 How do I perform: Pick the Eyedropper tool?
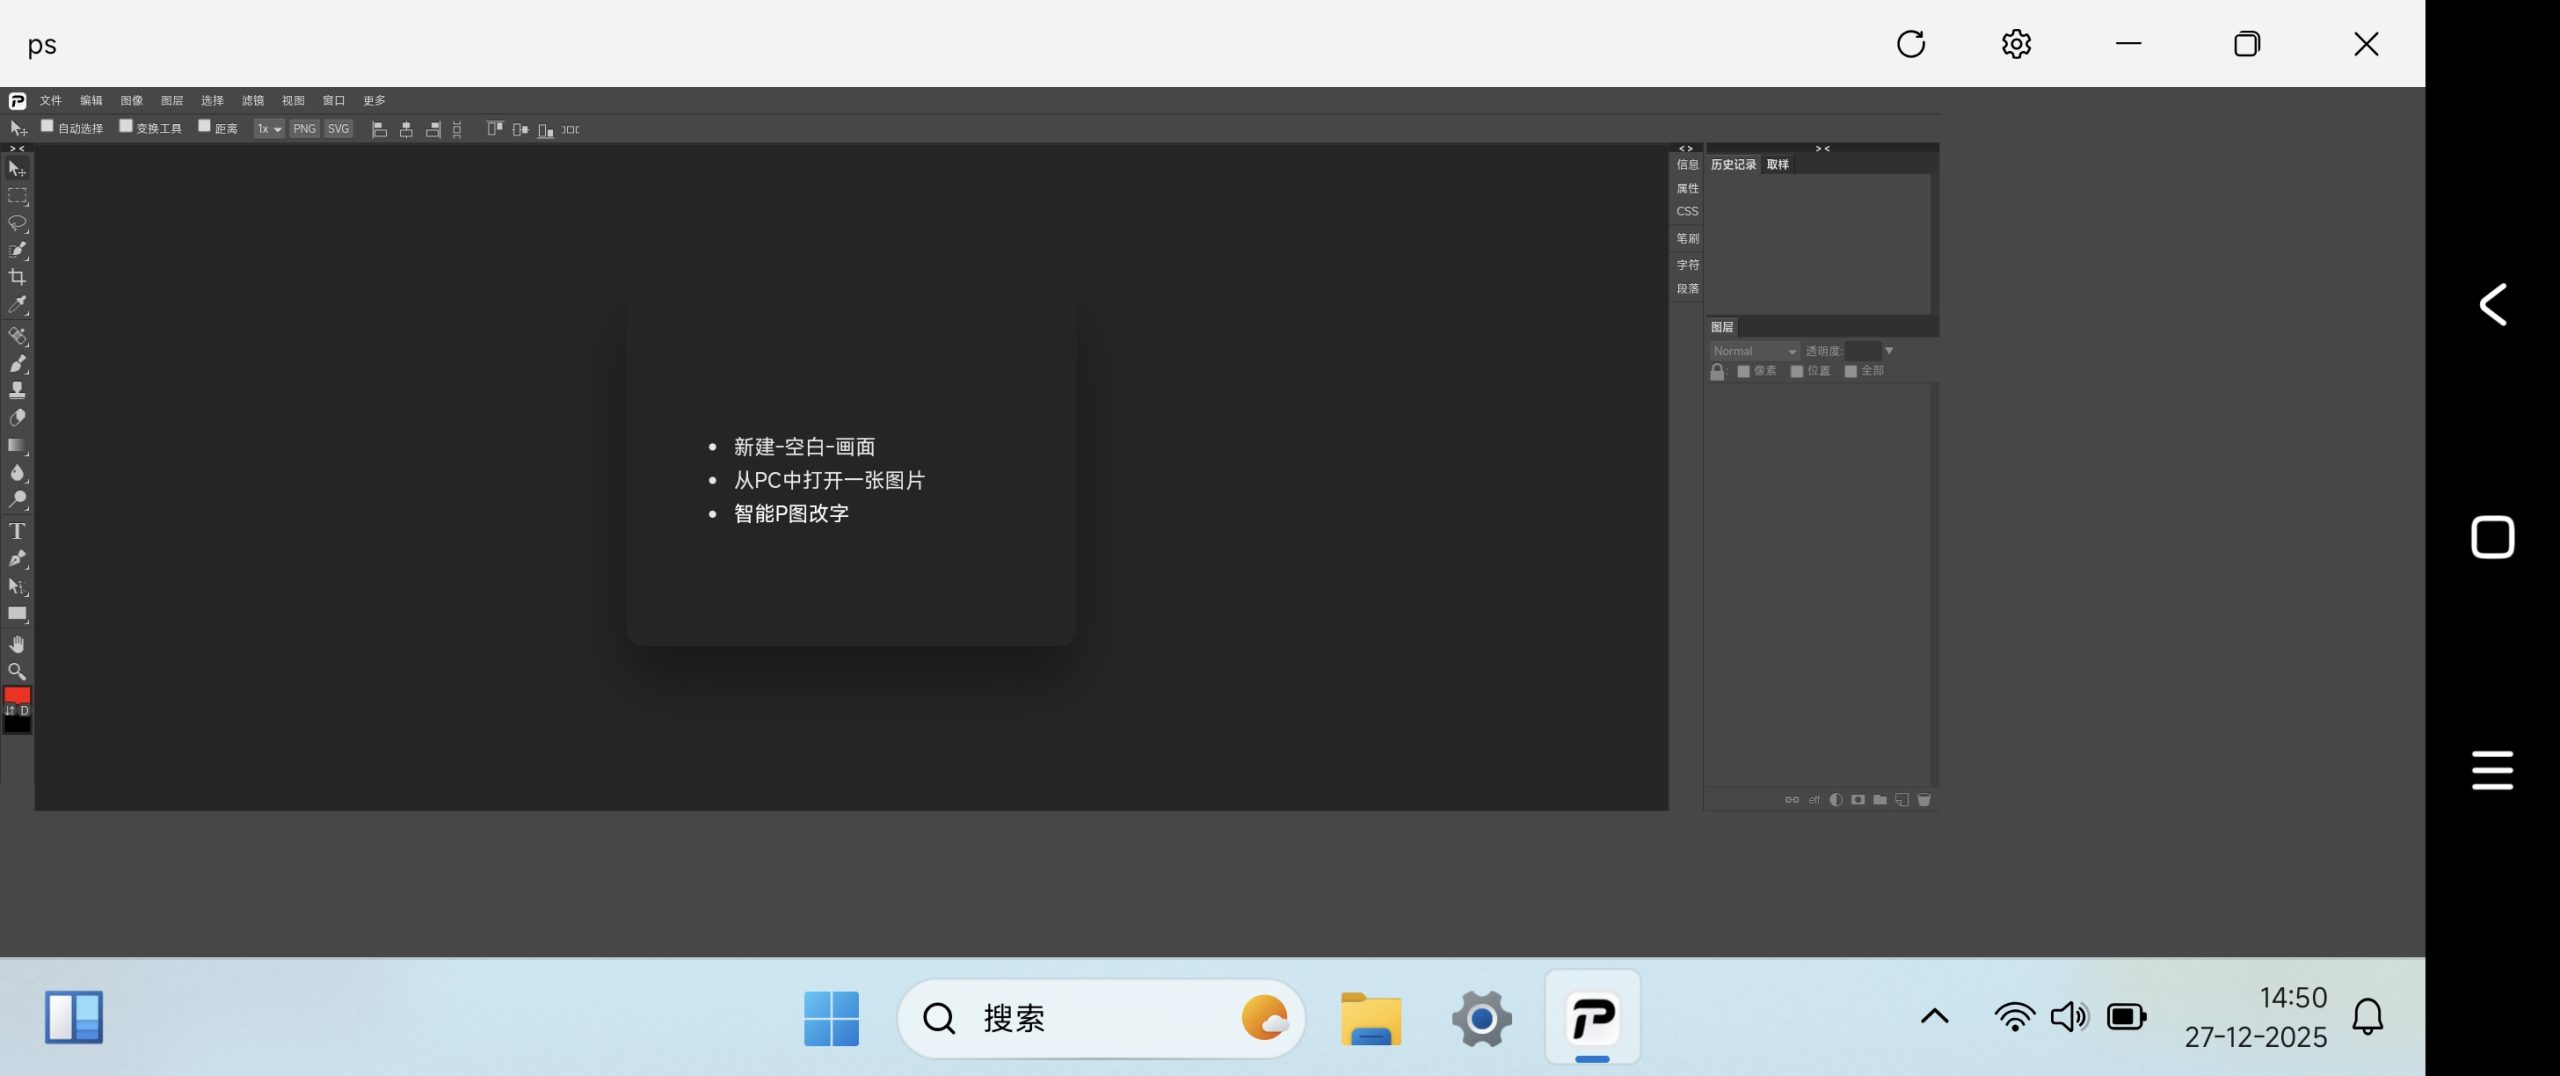[17, 305]
